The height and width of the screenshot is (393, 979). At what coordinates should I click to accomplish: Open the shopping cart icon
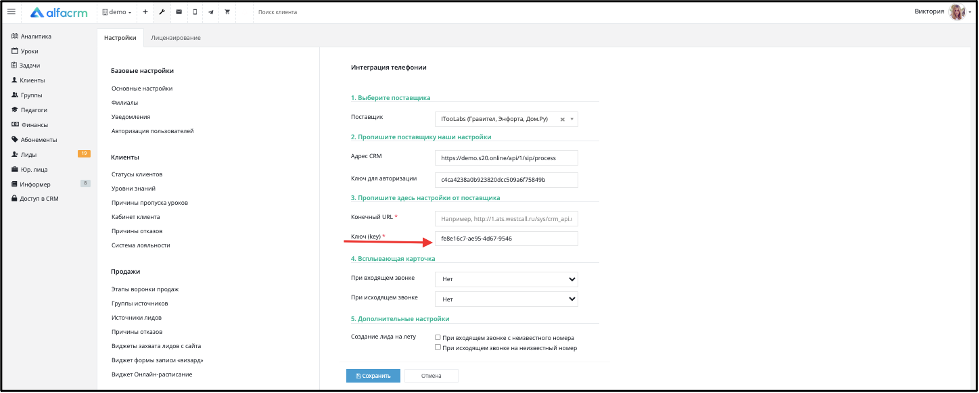tap(227, 12)
